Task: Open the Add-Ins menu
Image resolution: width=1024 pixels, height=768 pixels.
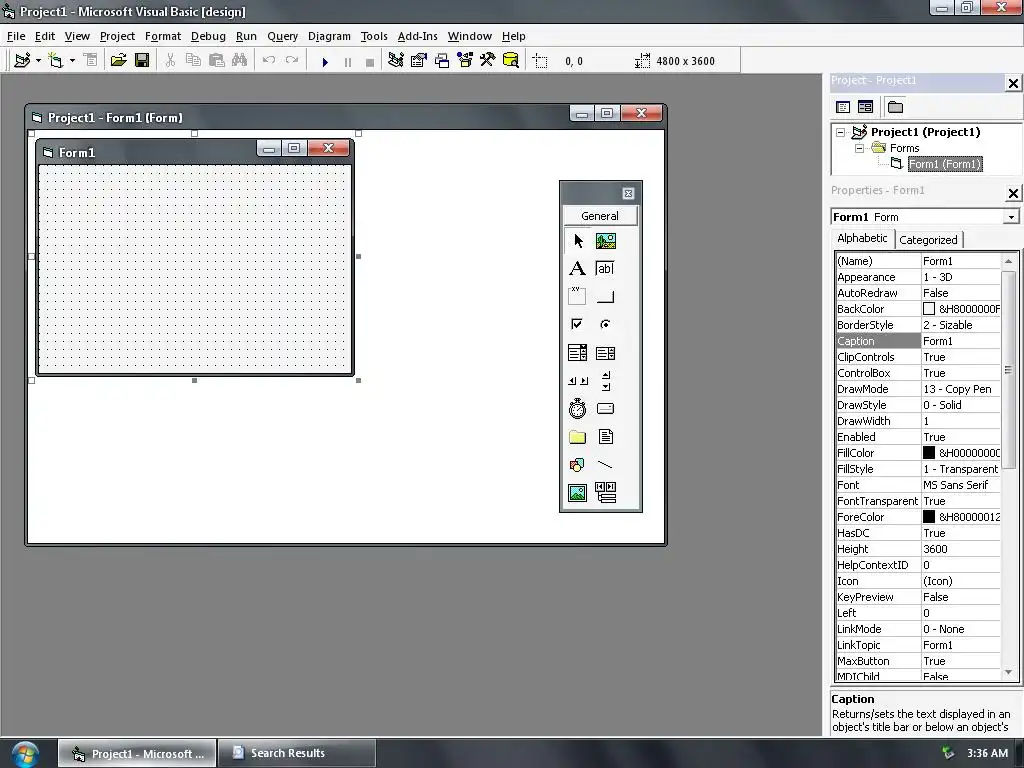Action: [x=417, y=37]
